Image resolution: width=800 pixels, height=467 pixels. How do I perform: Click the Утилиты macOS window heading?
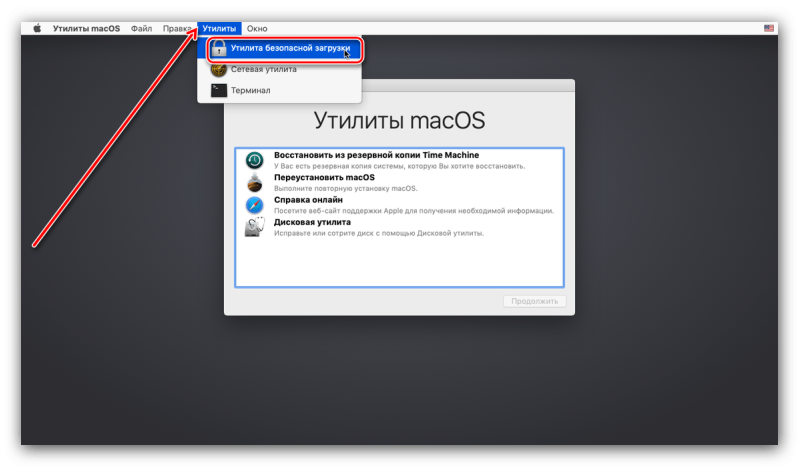pos(399,121)
